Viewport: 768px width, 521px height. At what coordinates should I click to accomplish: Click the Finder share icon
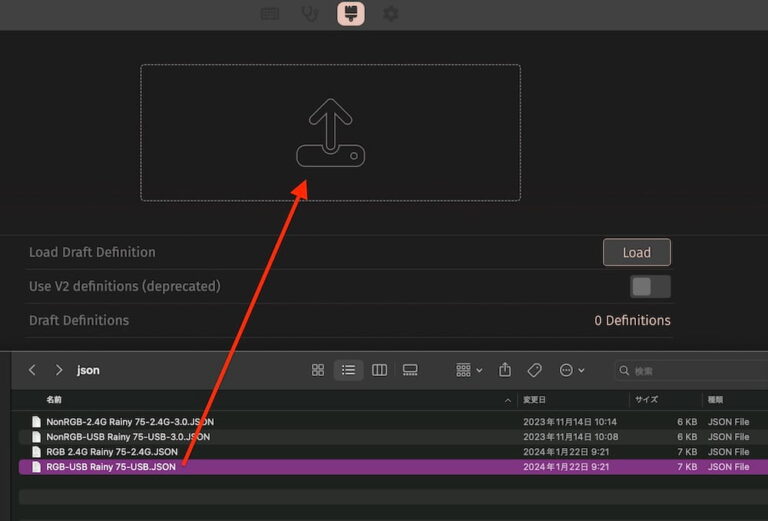[505, 370]
